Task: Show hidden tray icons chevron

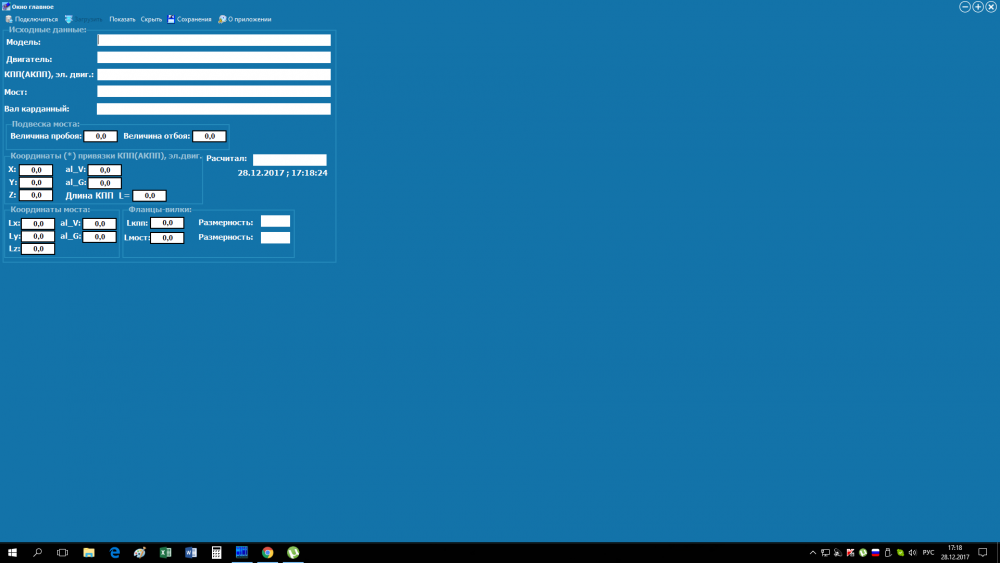Action: click(x=812, y=553)
